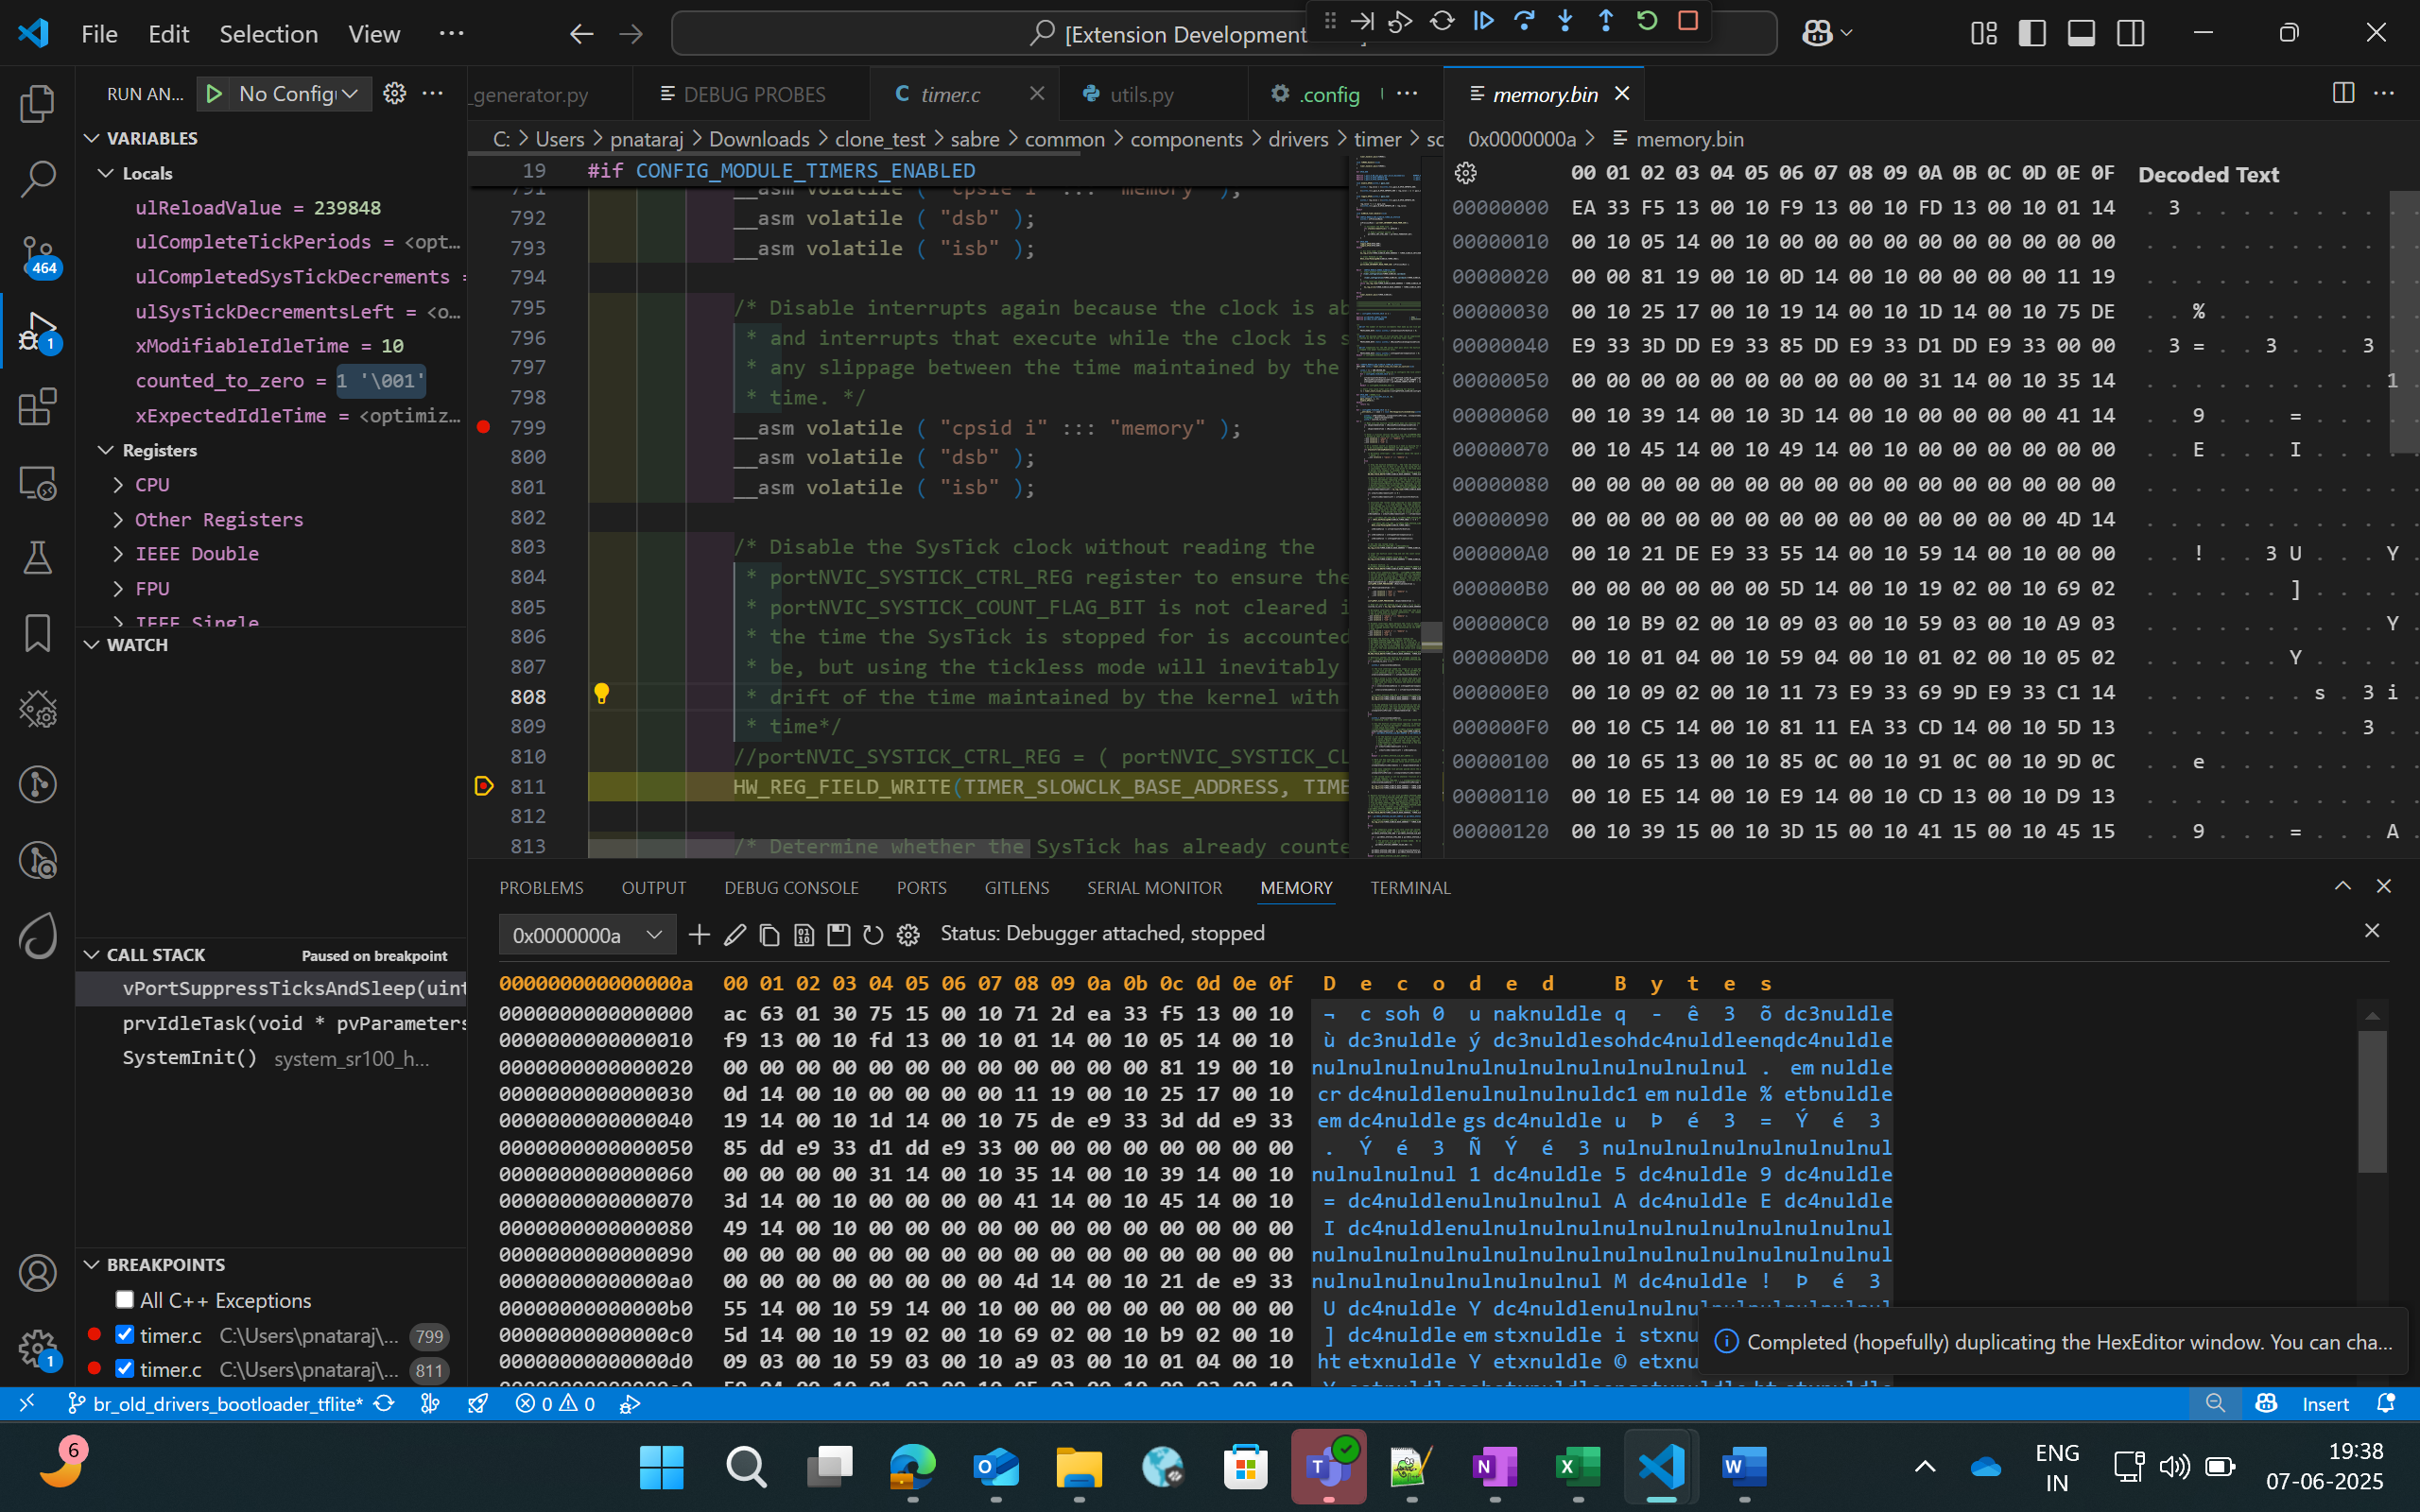Click the add memory view plus icon
The image size is (2420, 1512).
(x=699, y=935)
